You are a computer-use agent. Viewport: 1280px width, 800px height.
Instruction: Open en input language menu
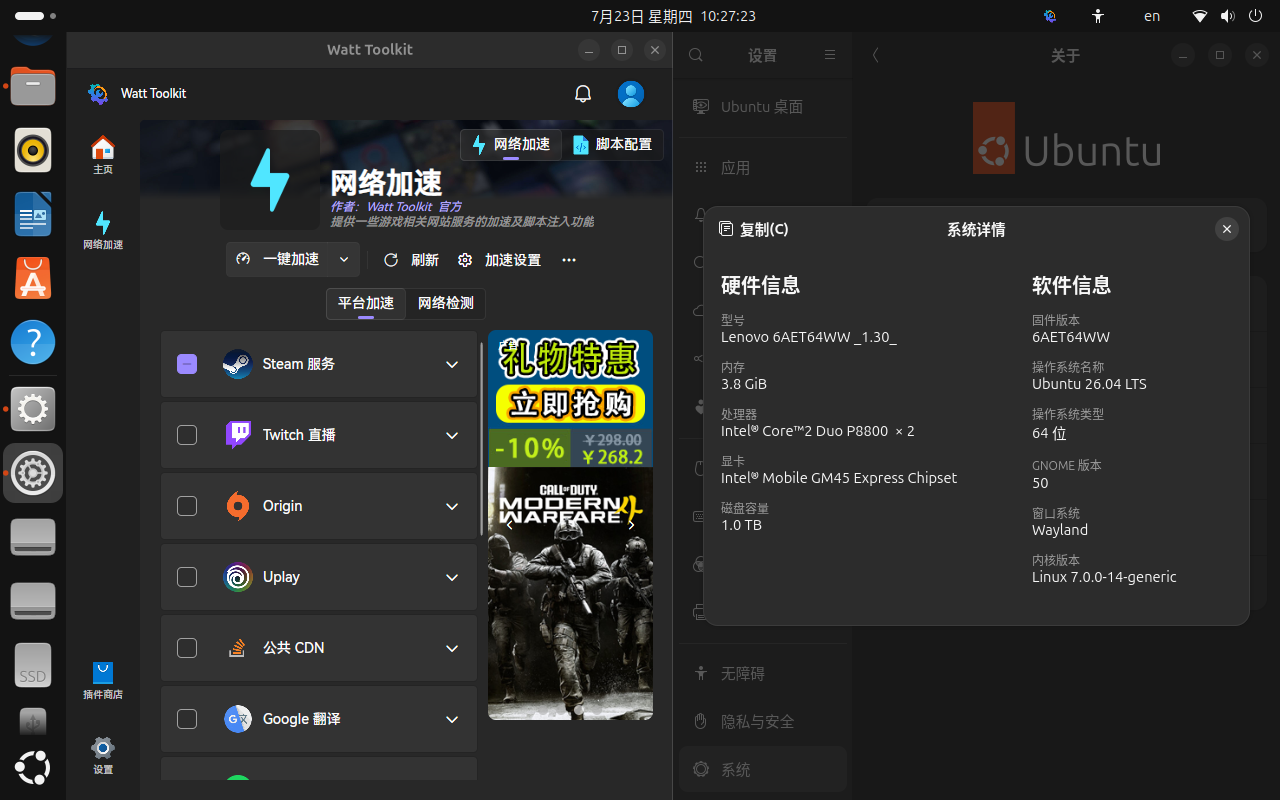pos(1152,16)
